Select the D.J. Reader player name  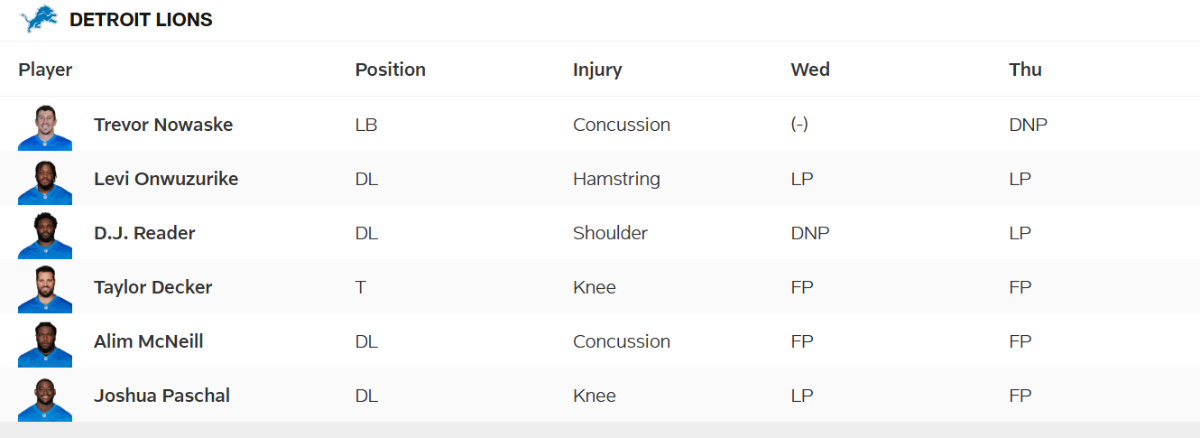point(144,233)
